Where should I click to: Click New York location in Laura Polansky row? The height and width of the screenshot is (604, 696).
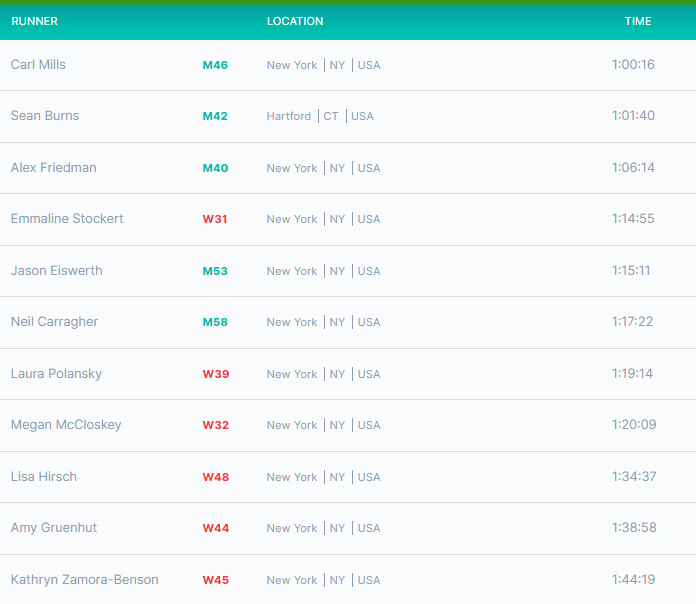point(292,374)
